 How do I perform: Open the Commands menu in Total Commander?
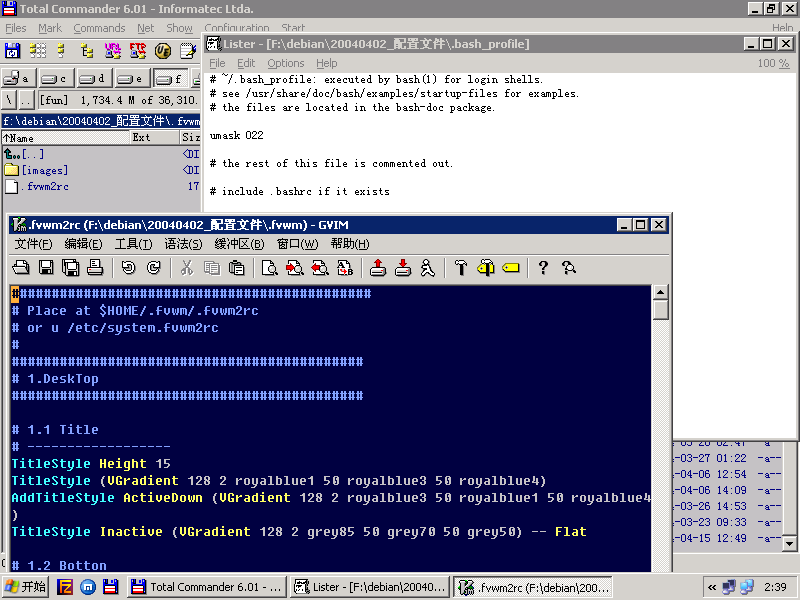click(x=102, y=28)
